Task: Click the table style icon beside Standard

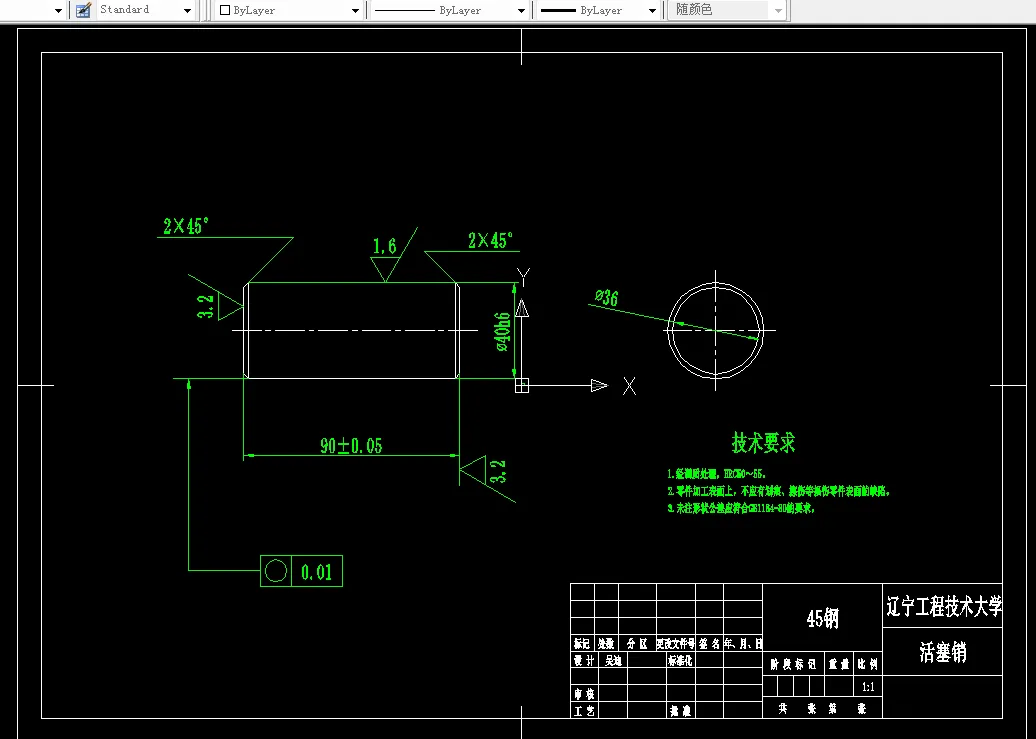Action: pyautogui.click(x=83, y=10)
